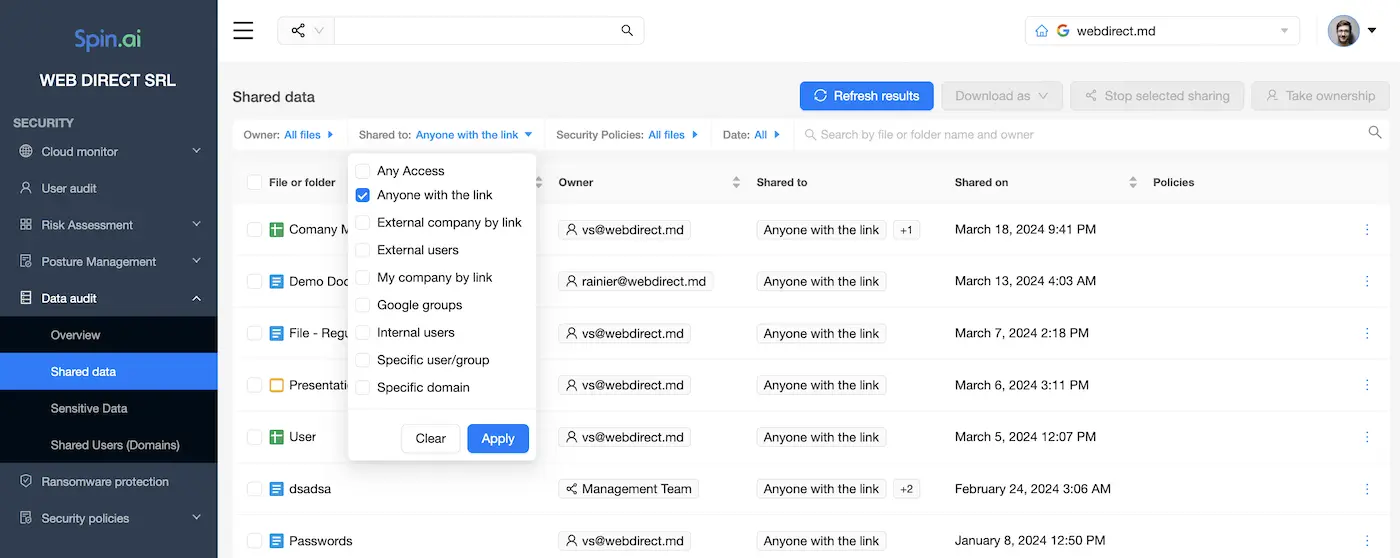Click the file or folder name search field
Screen dimensions: 1400x558
pyautogui.click(x=1080, y=135)
